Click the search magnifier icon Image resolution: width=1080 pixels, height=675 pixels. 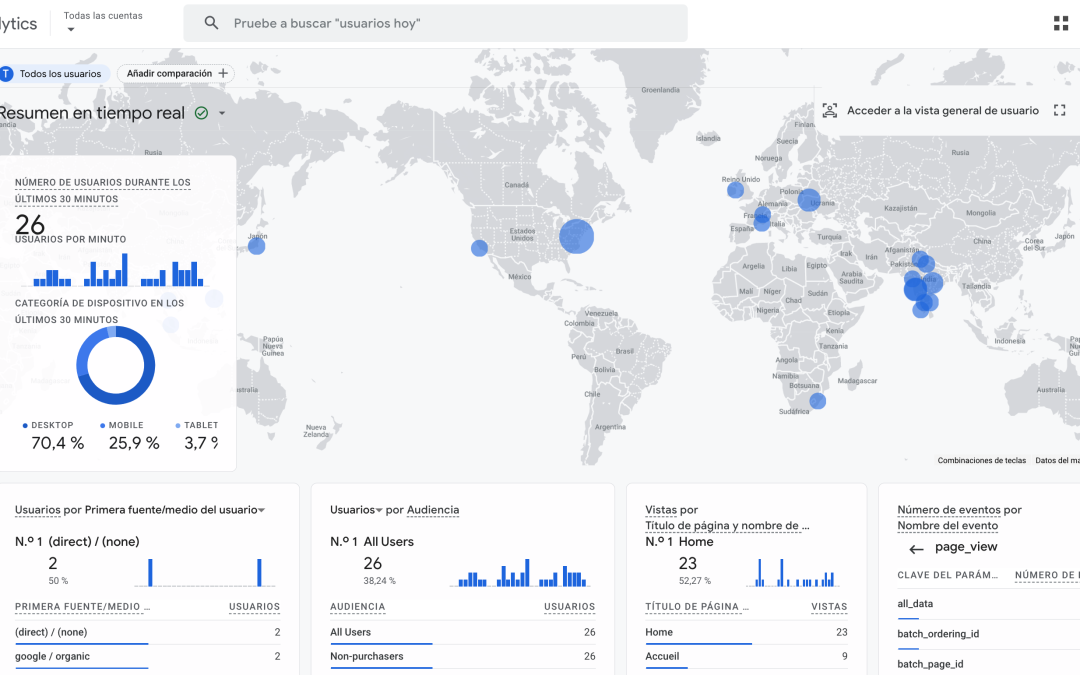tap(211, 23)
